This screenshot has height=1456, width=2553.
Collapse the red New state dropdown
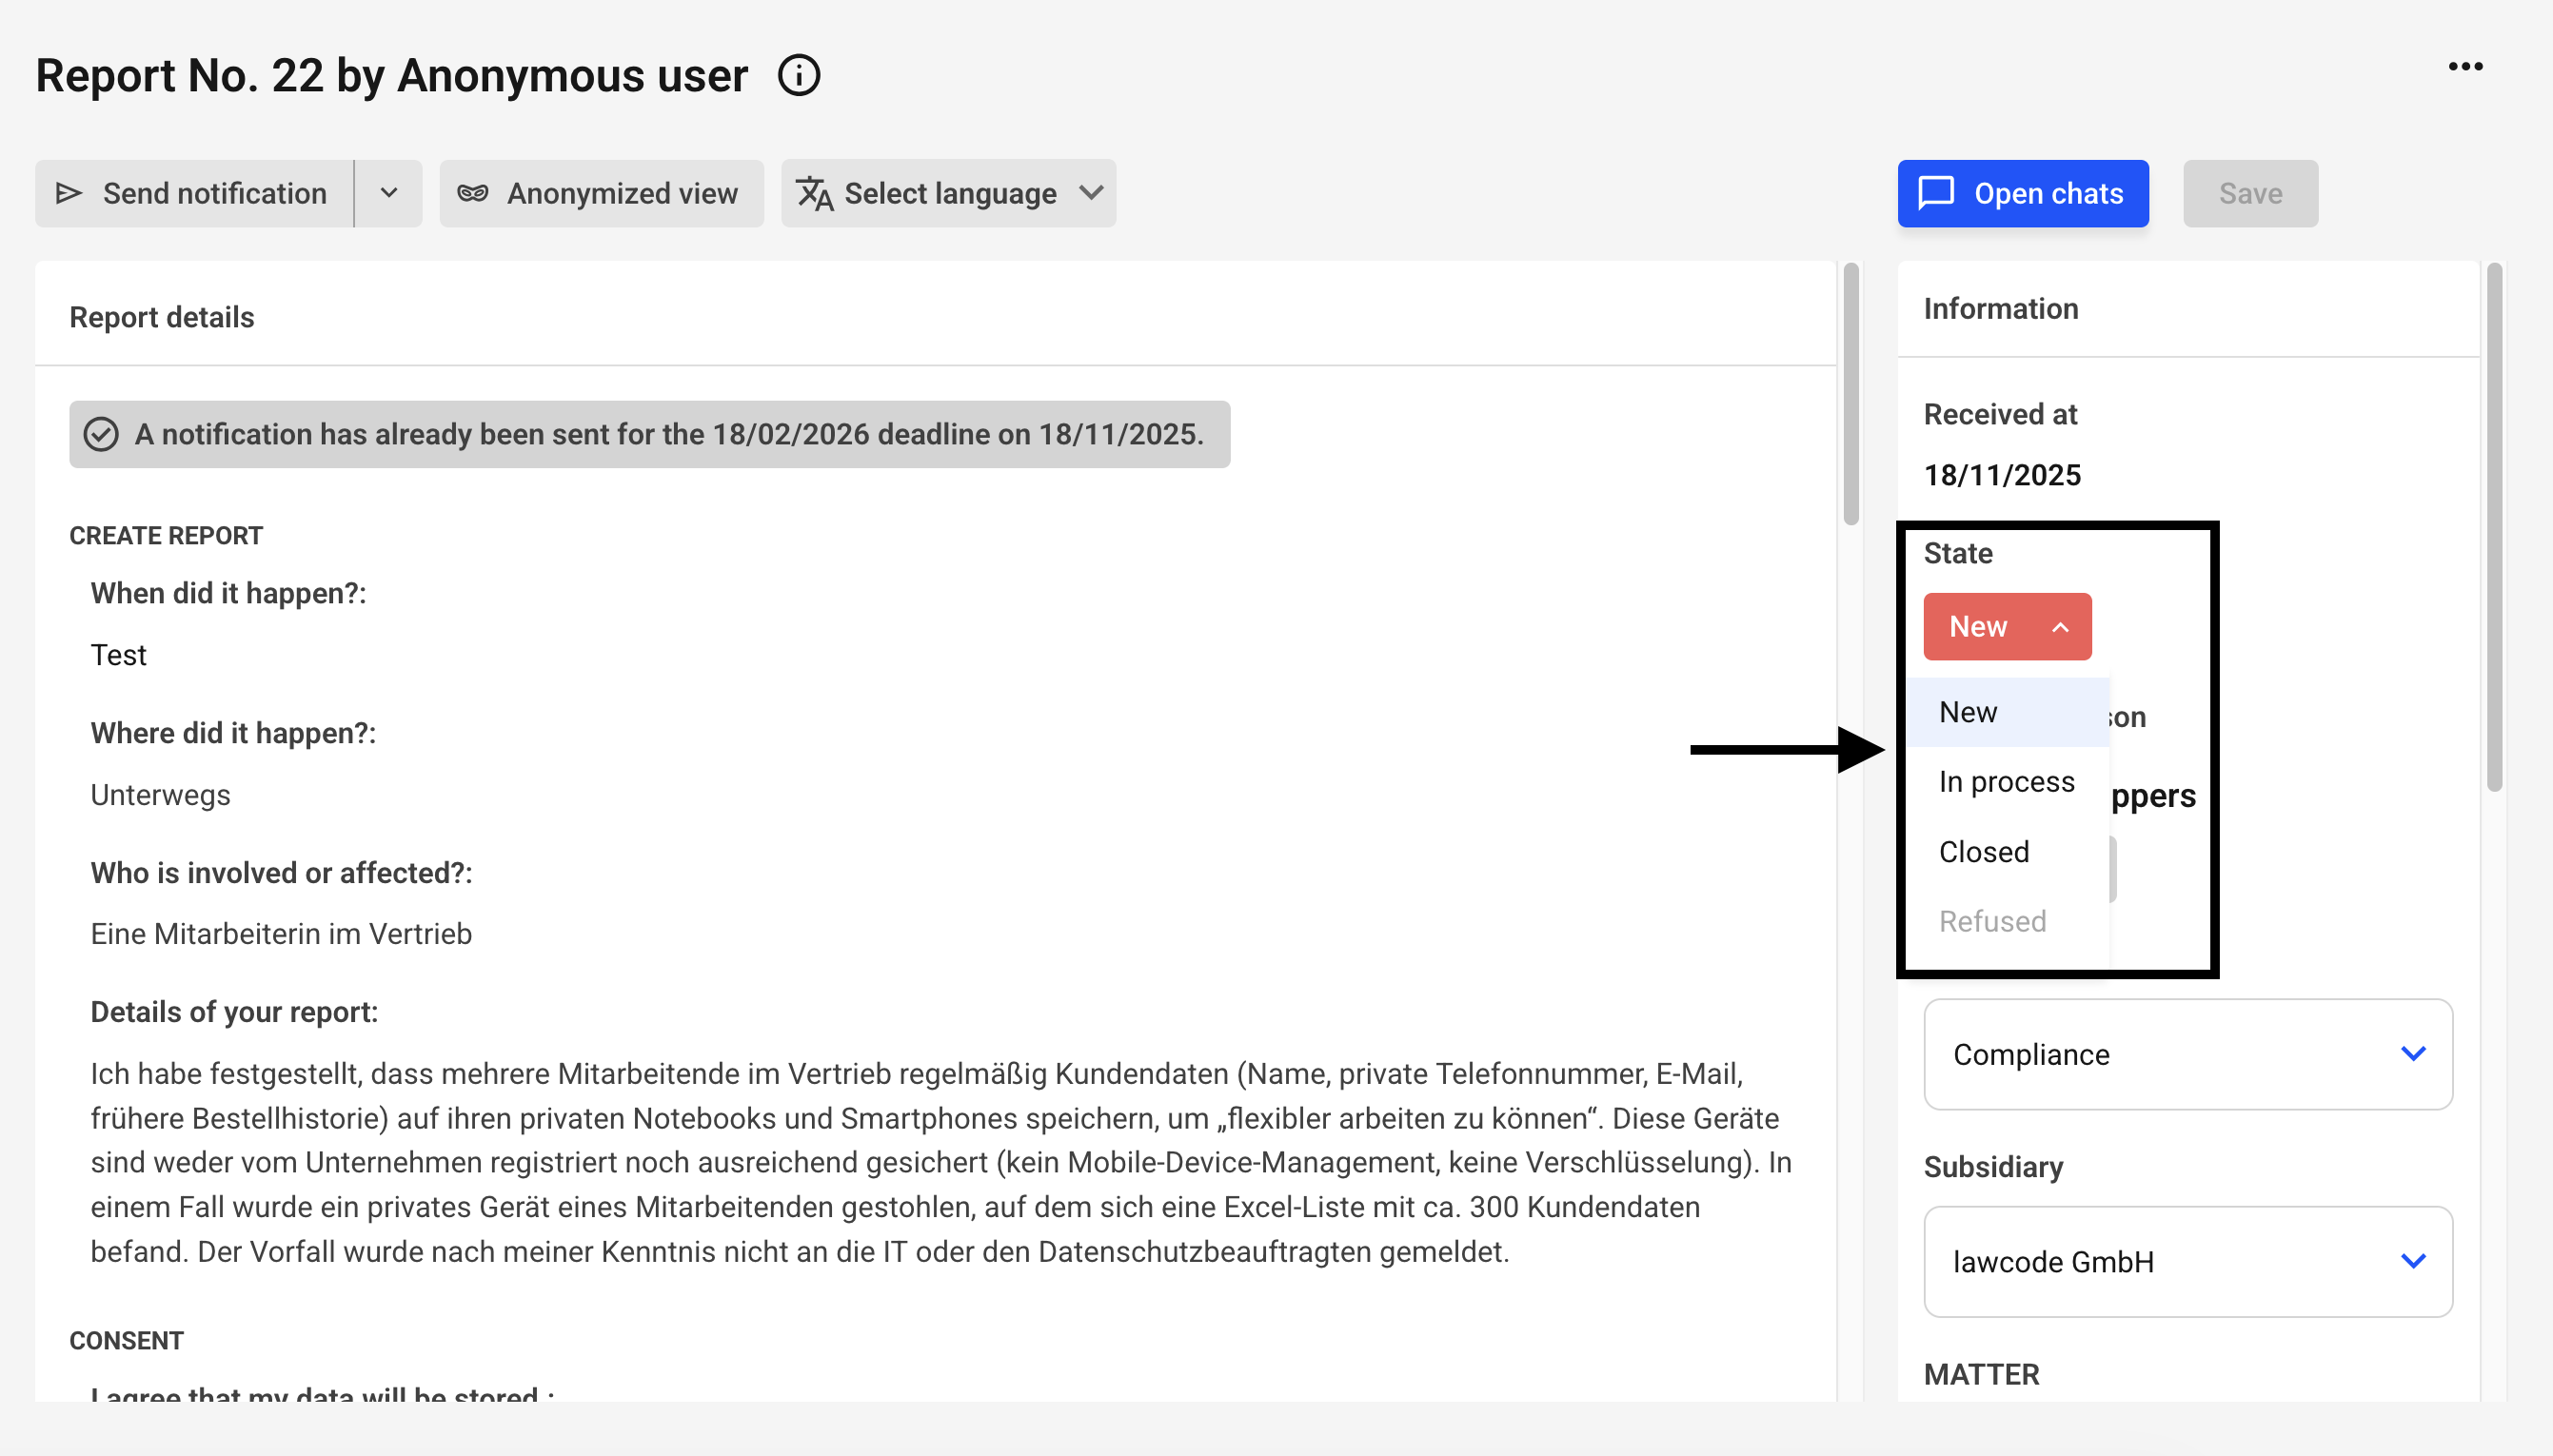[2006, 626]
